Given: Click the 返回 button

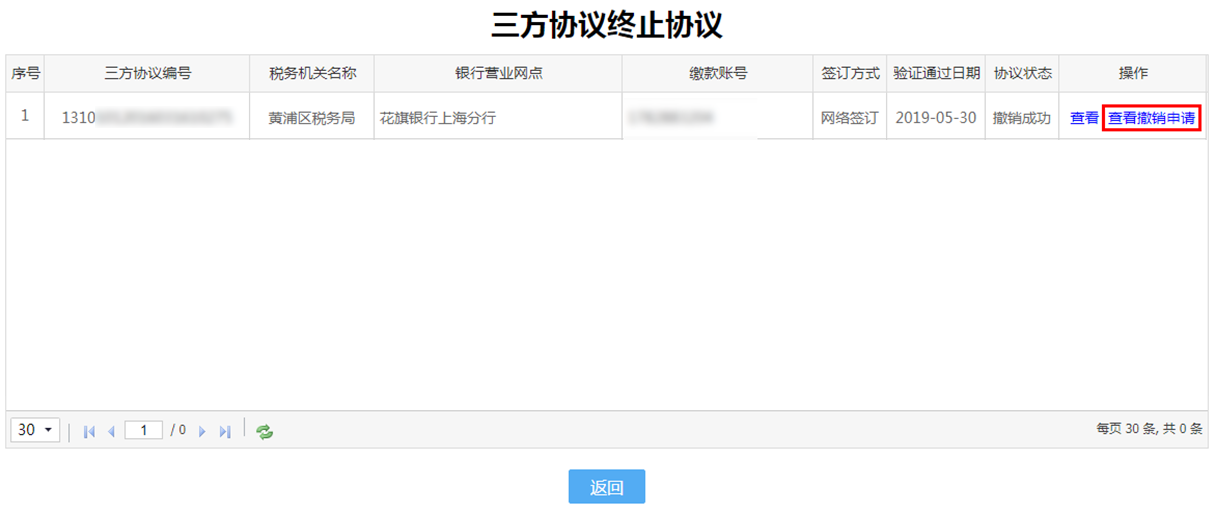Looking at the screenshot, I should coord(606,487).
